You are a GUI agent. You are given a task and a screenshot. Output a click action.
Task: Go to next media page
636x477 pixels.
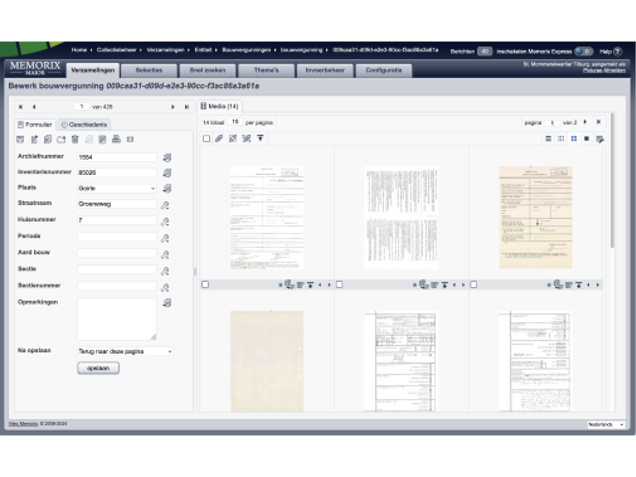coord(585,122)
